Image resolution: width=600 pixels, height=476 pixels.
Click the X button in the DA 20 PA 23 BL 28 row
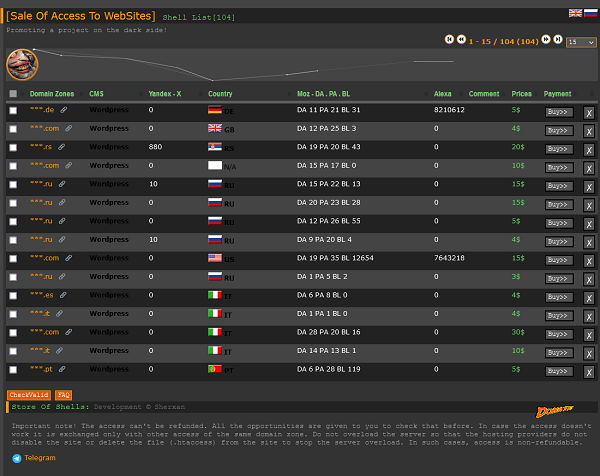click(x=589, y=205)
